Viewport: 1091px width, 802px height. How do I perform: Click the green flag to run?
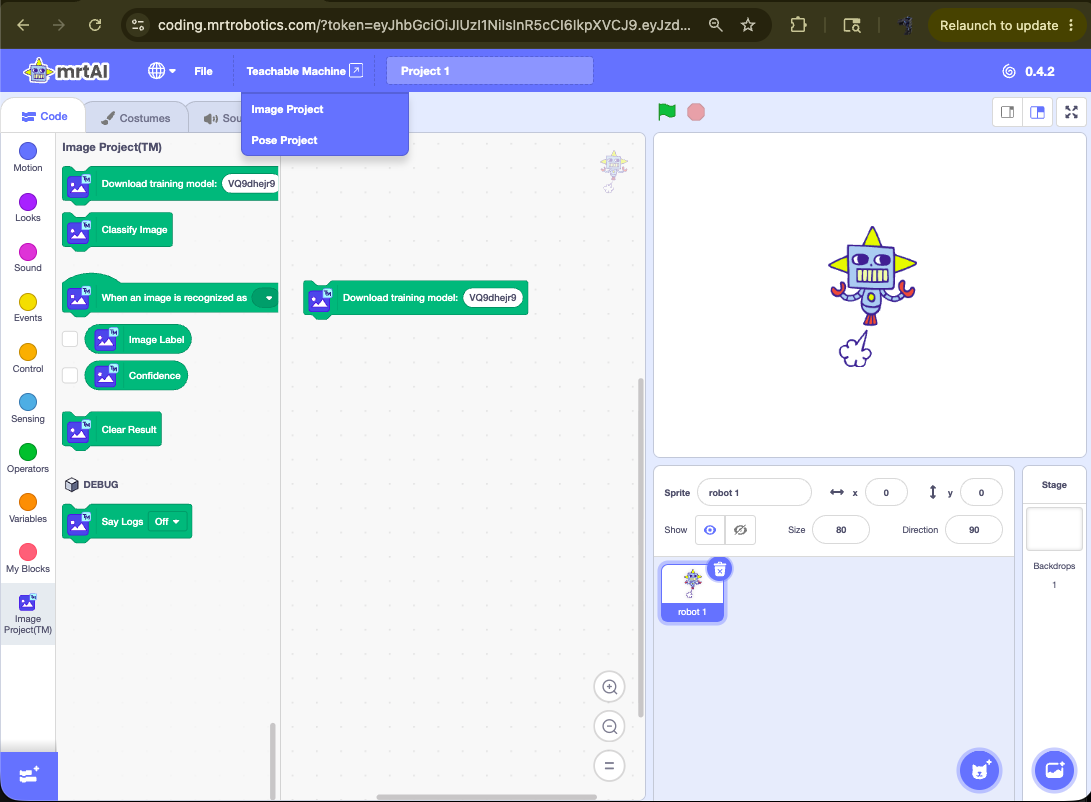point(667,111)
